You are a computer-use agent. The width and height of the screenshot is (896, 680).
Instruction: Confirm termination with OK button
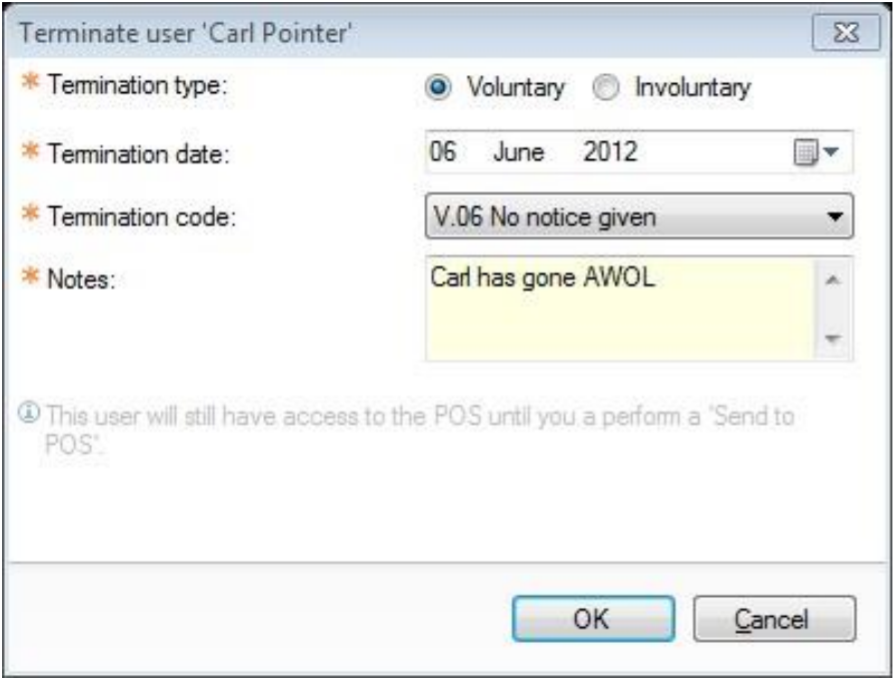[590, 618]
